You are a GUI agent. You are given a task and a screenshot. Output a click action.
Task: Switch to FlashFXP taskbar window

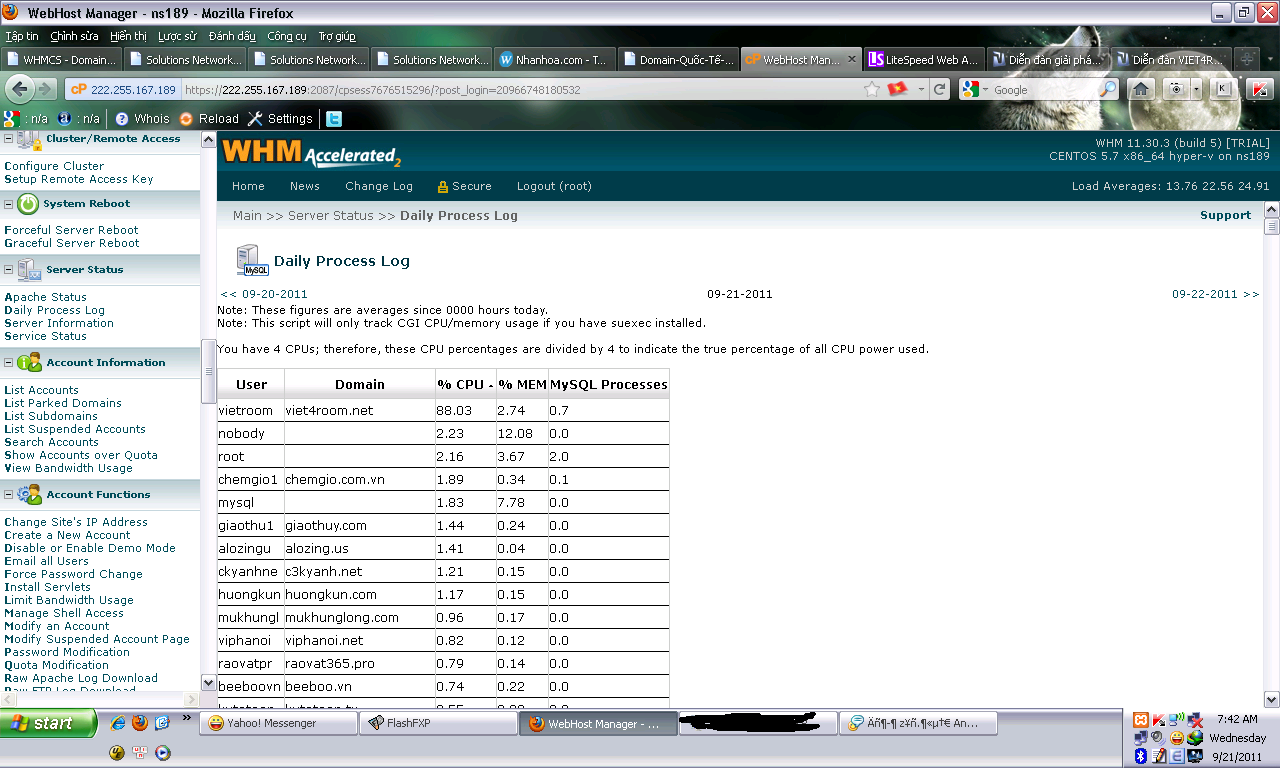[x=438, y=723]
